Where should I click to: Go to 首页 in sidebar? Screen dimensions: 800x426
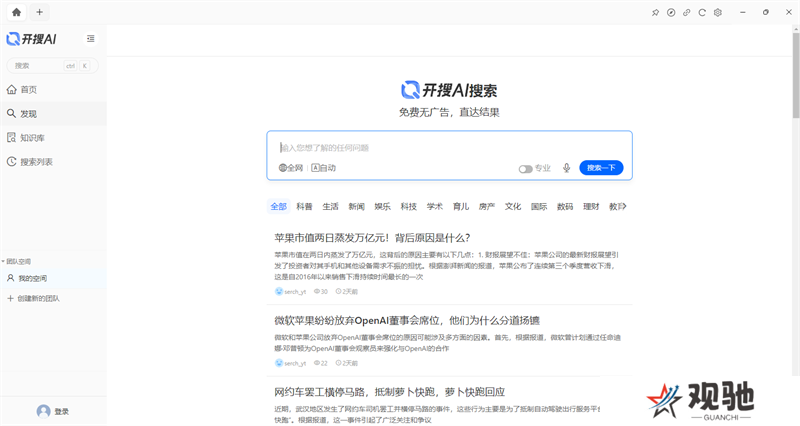[53, 90]
